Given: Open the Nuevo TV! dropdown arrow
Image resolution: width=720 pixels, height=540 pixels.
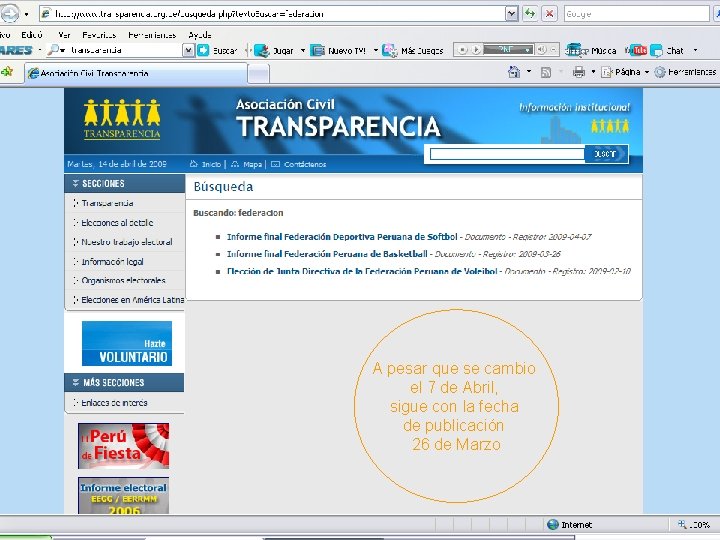Looking at the screenshot, I should click(376, 51).
